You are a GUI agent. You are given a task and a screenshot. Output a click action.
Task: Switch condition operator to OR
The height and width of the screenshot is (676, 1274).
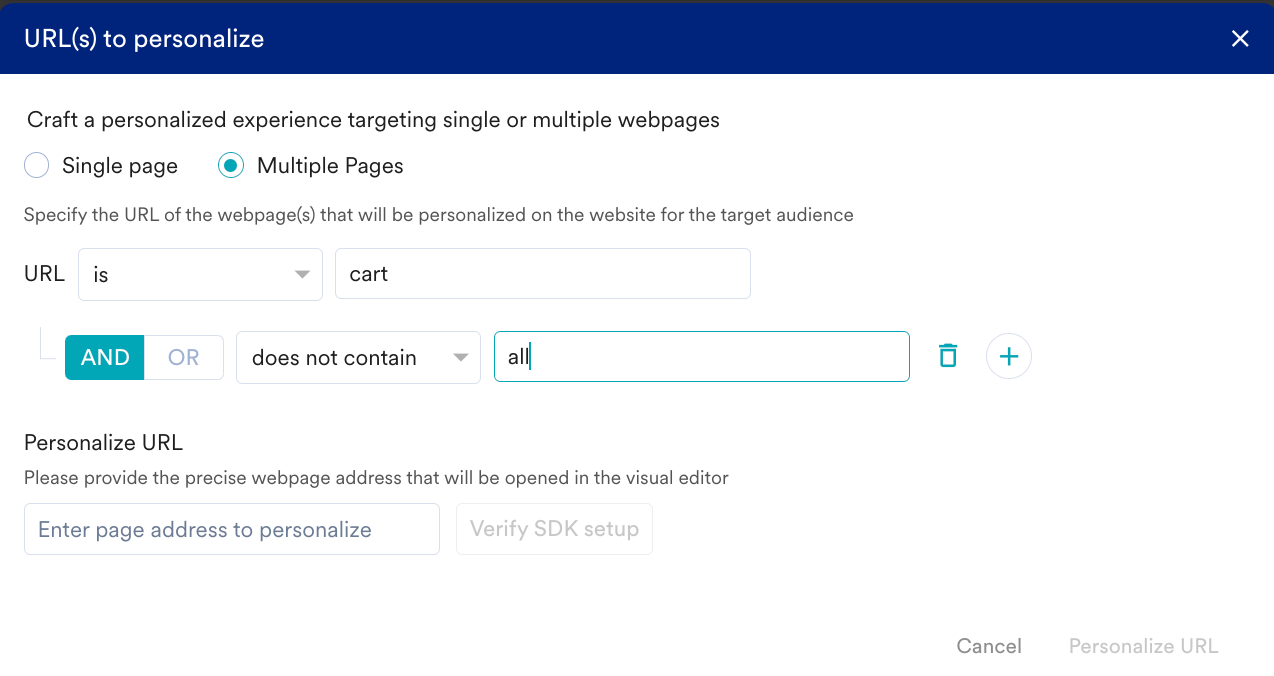pos(184,357)
